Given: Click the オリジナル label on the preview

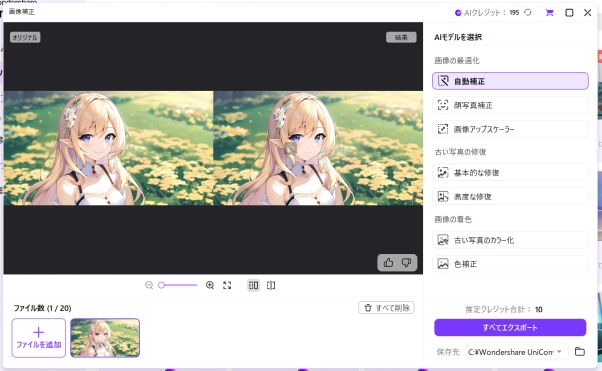Looking at the screenshot, I should click(25, 37).
